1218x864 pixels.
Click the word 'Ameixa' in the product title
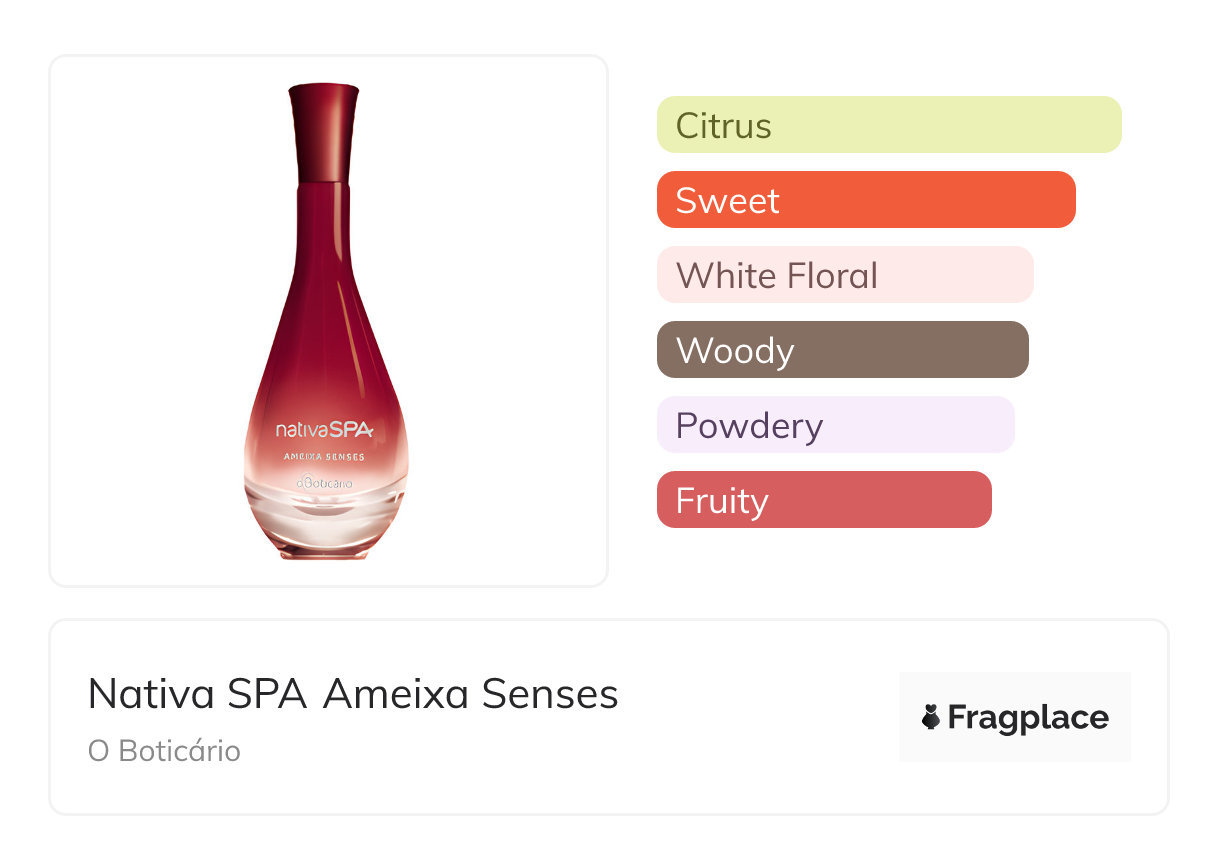click(397, 693)
